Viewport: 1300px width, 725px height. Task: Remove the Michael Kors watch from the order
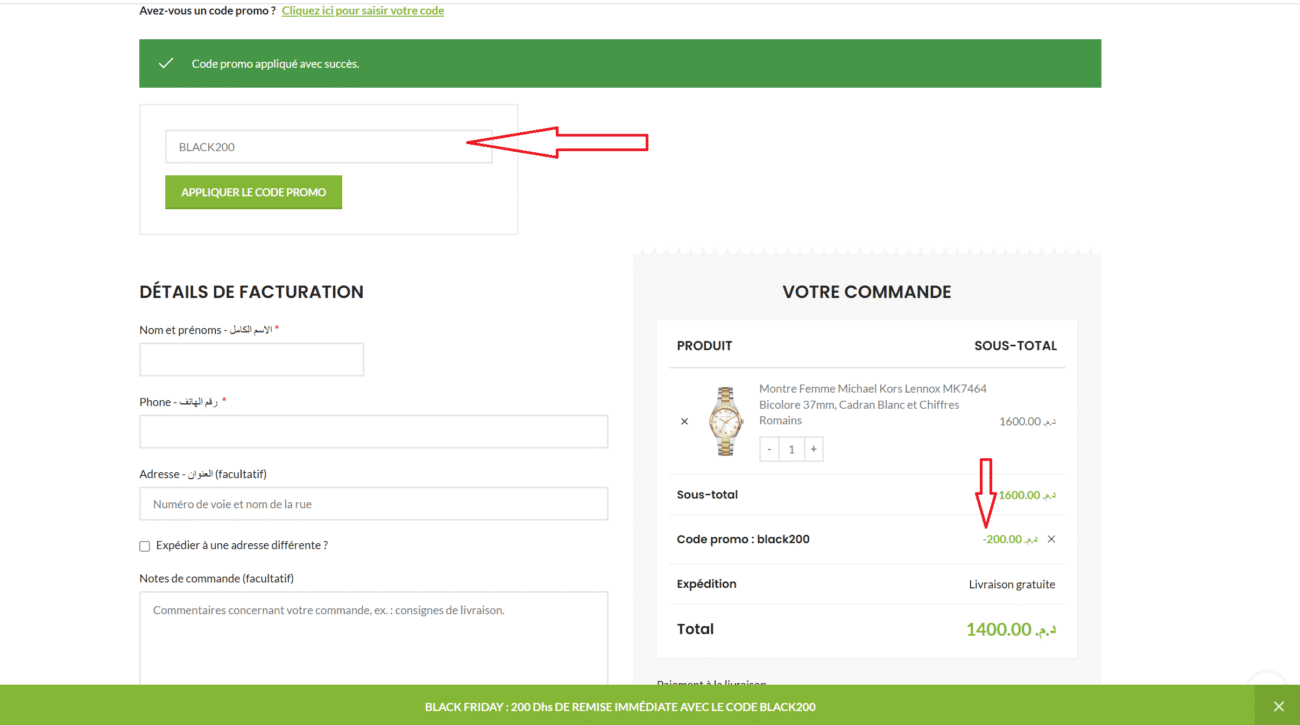point(684,421)
